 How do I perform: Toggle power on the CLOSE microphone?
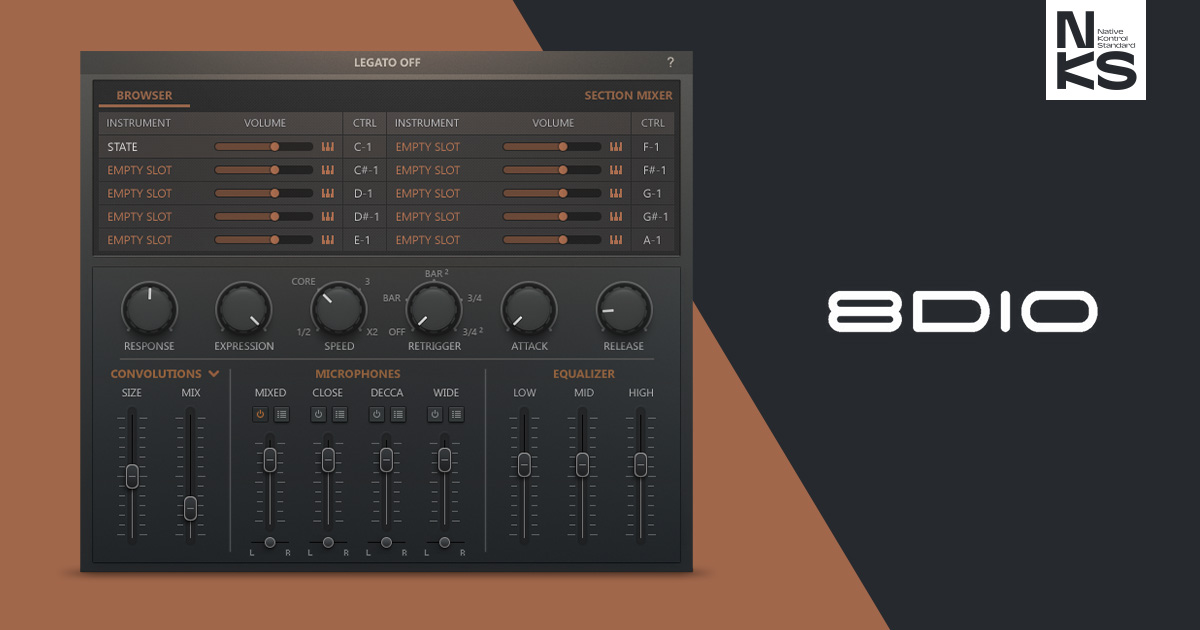point(320,414)
